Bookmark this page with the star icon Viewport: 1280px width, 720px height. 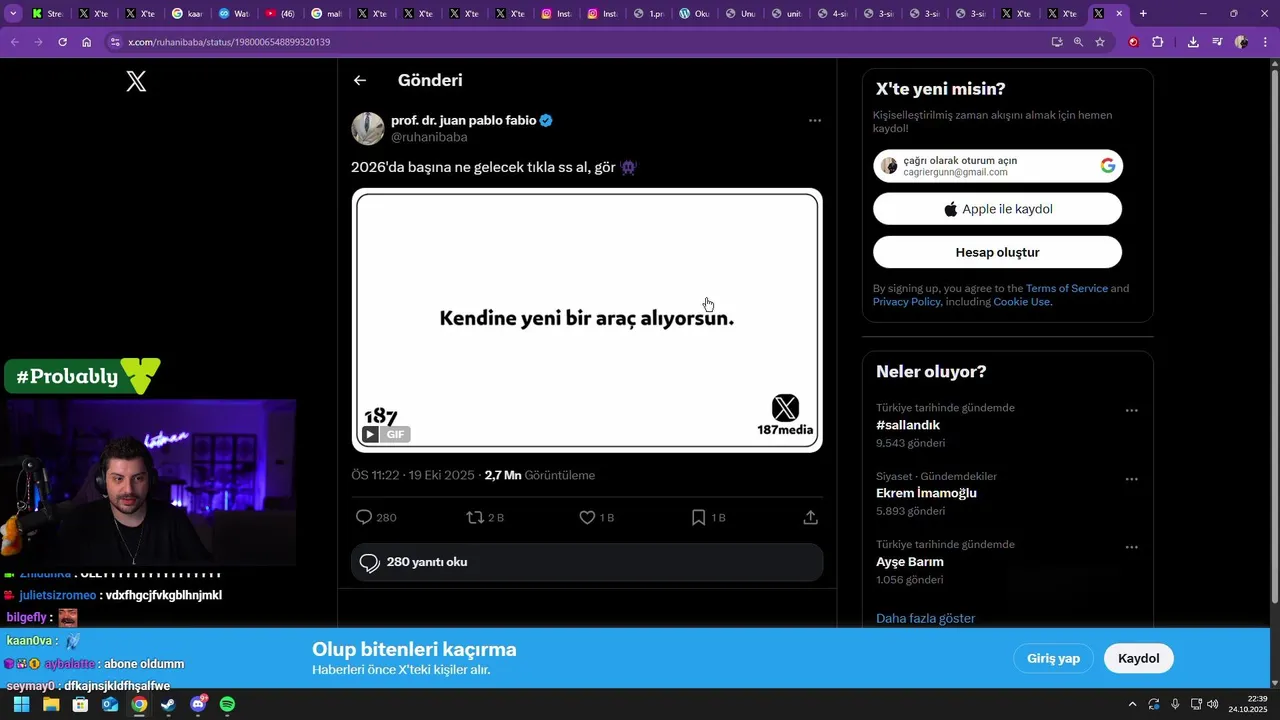point(1100,42)
